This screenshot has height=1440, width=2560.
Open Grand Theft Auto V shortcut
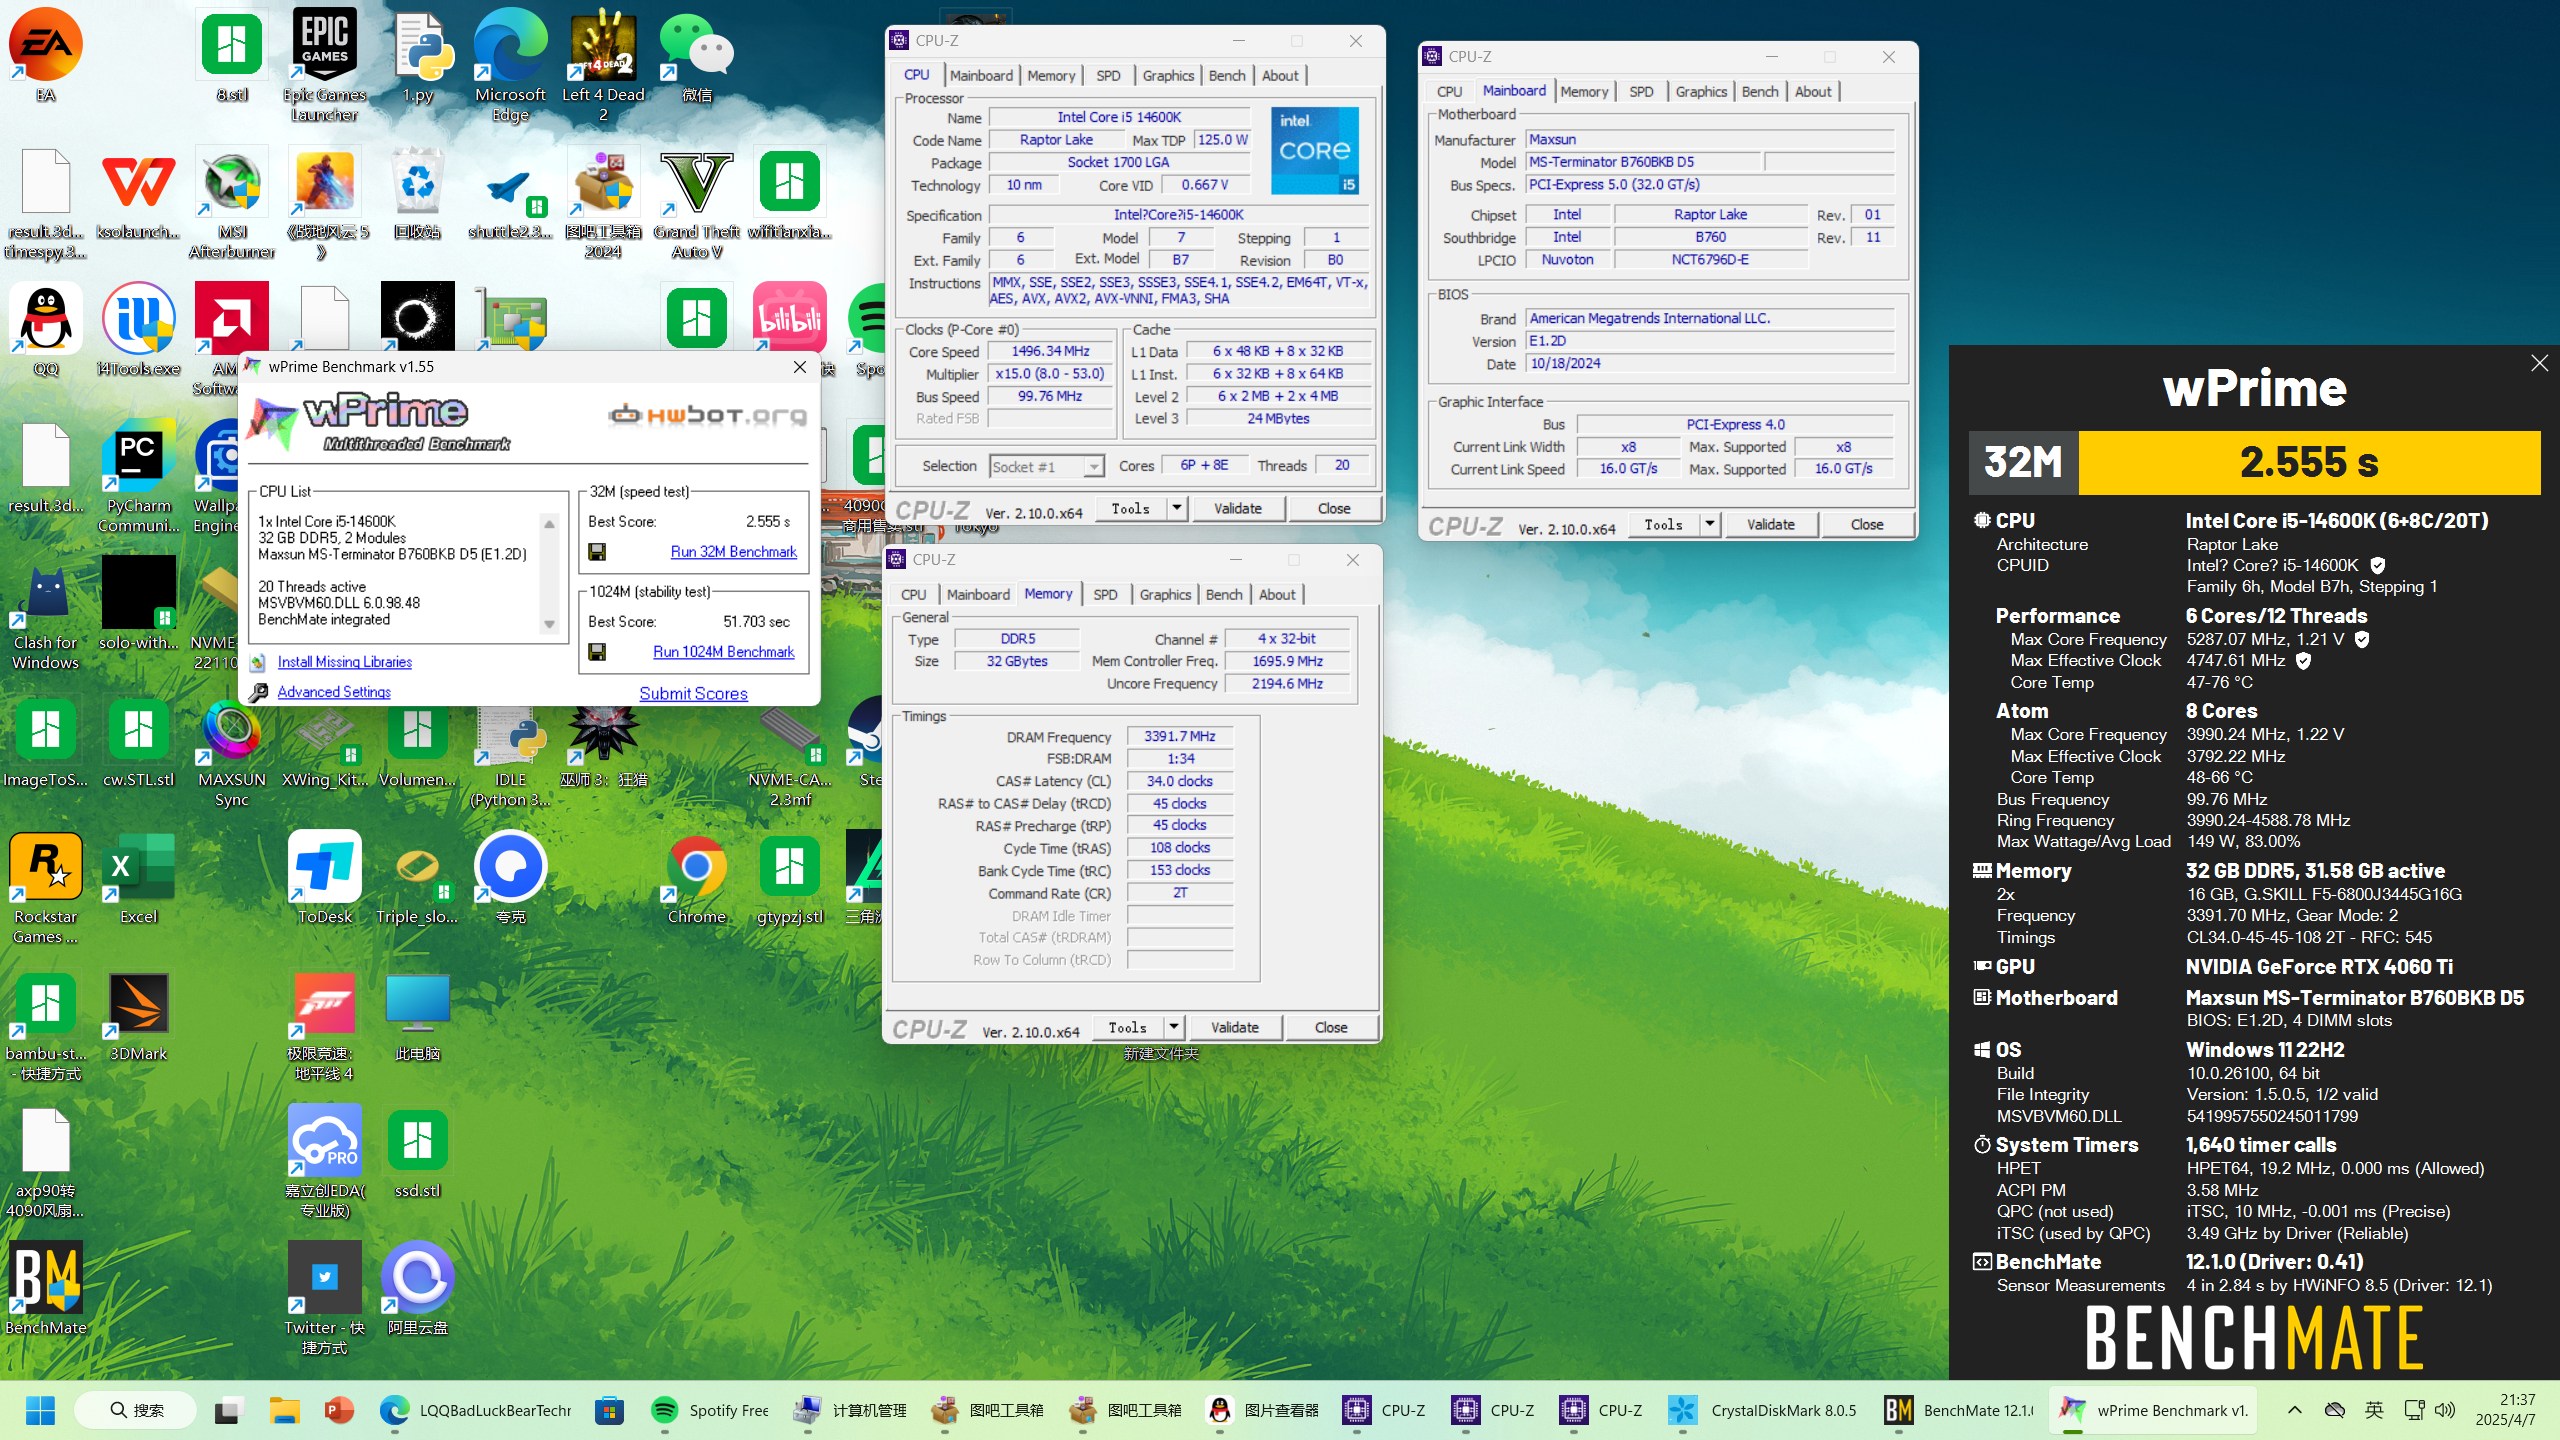697,203
